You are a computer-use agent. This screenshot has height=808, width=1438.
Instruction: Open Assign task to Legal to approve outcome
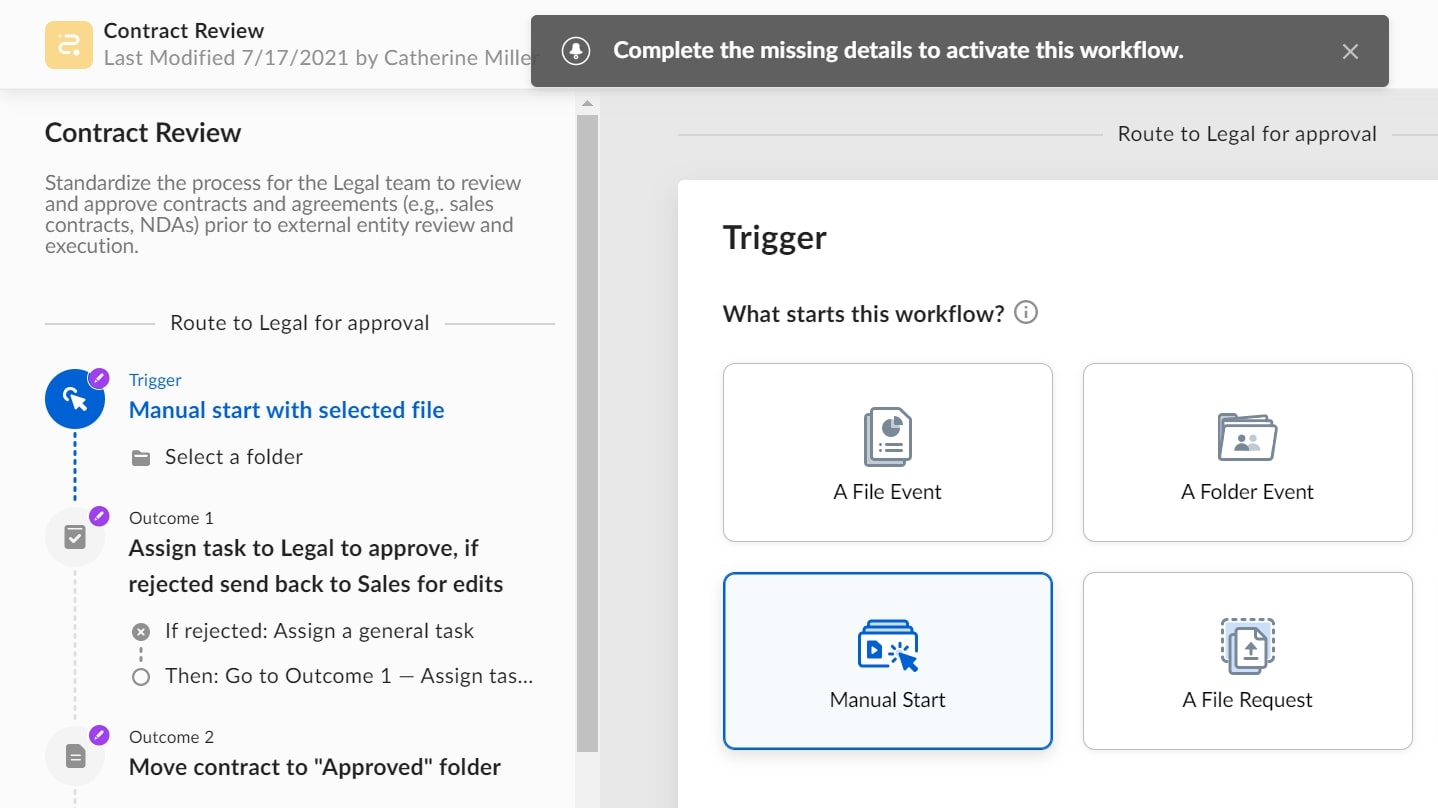[x=316, y=566]
